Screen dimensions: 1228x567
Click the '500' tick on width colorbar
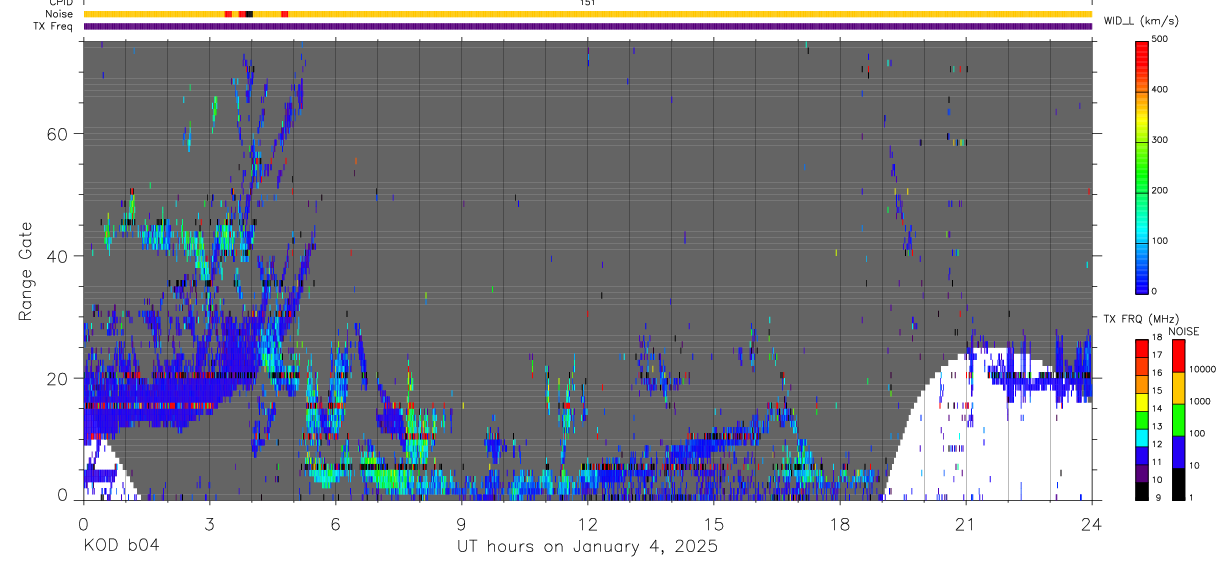(x=1161, y=39)
